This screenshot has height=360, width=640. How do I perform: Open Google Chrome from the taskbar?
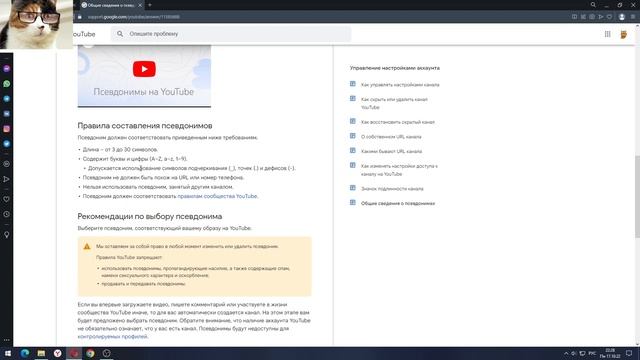(90, 353)
